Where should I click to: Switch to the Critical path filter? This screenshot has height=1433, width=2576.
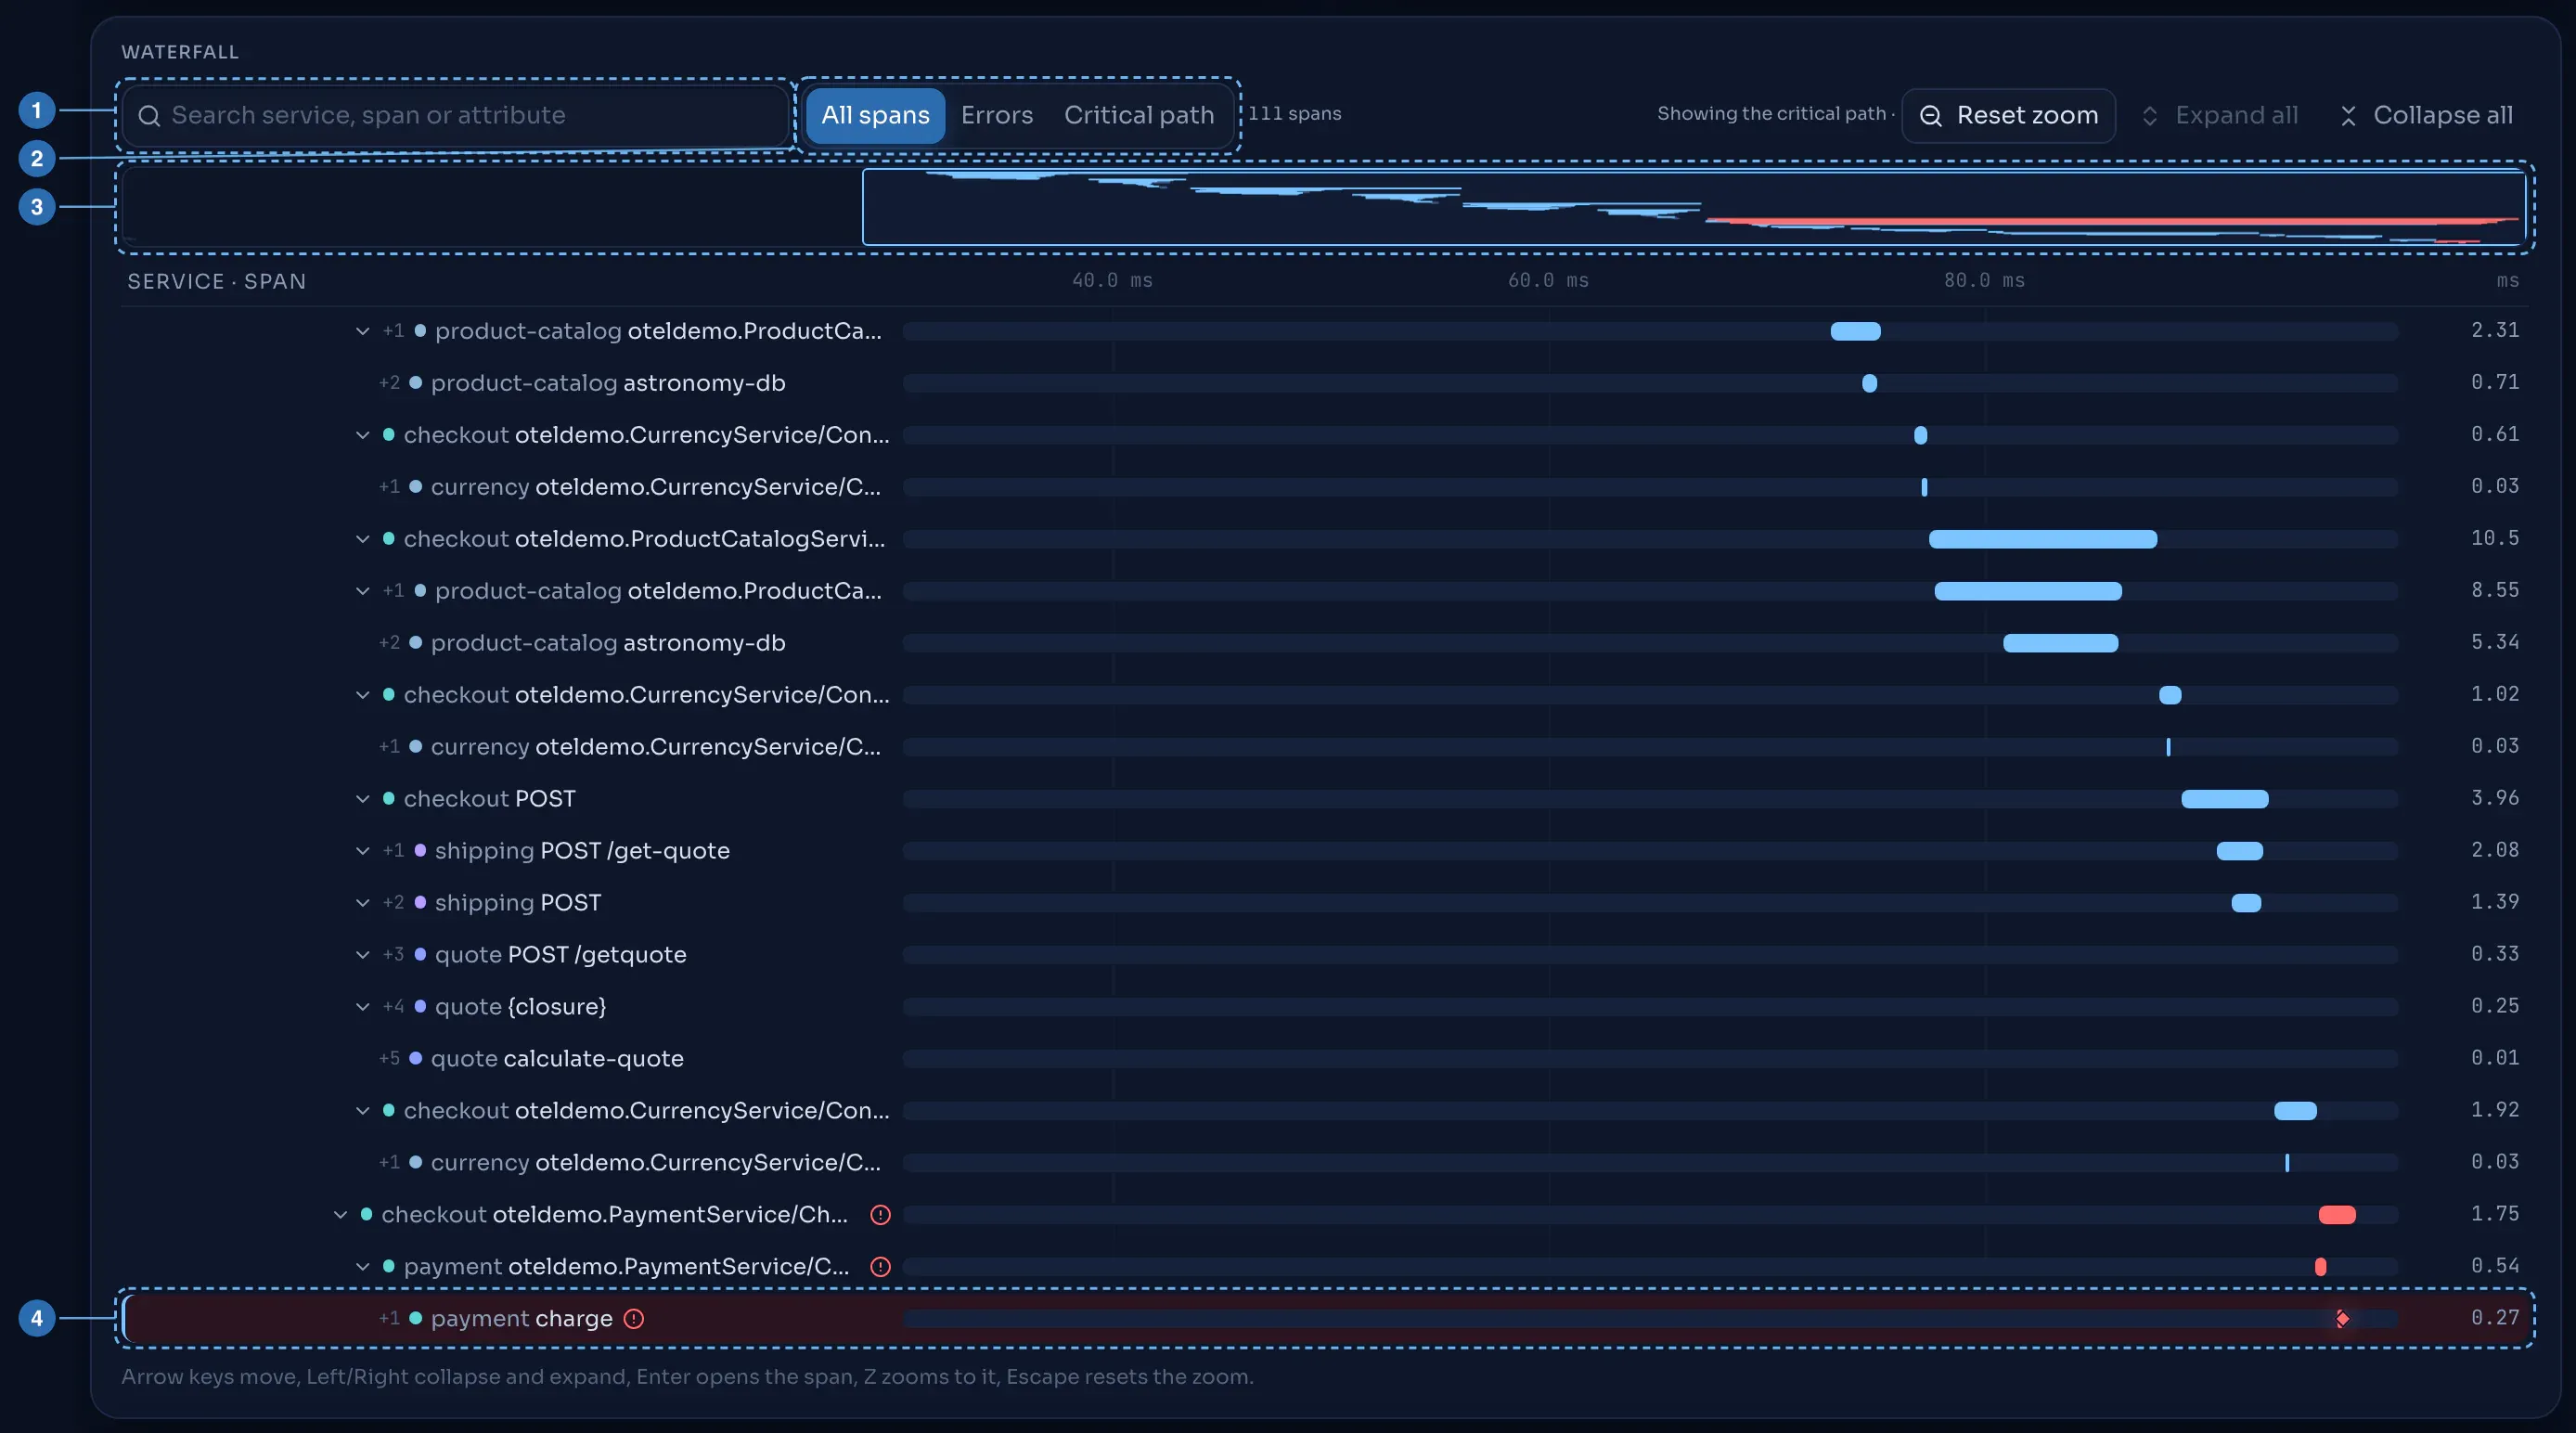pos(1139,116)
